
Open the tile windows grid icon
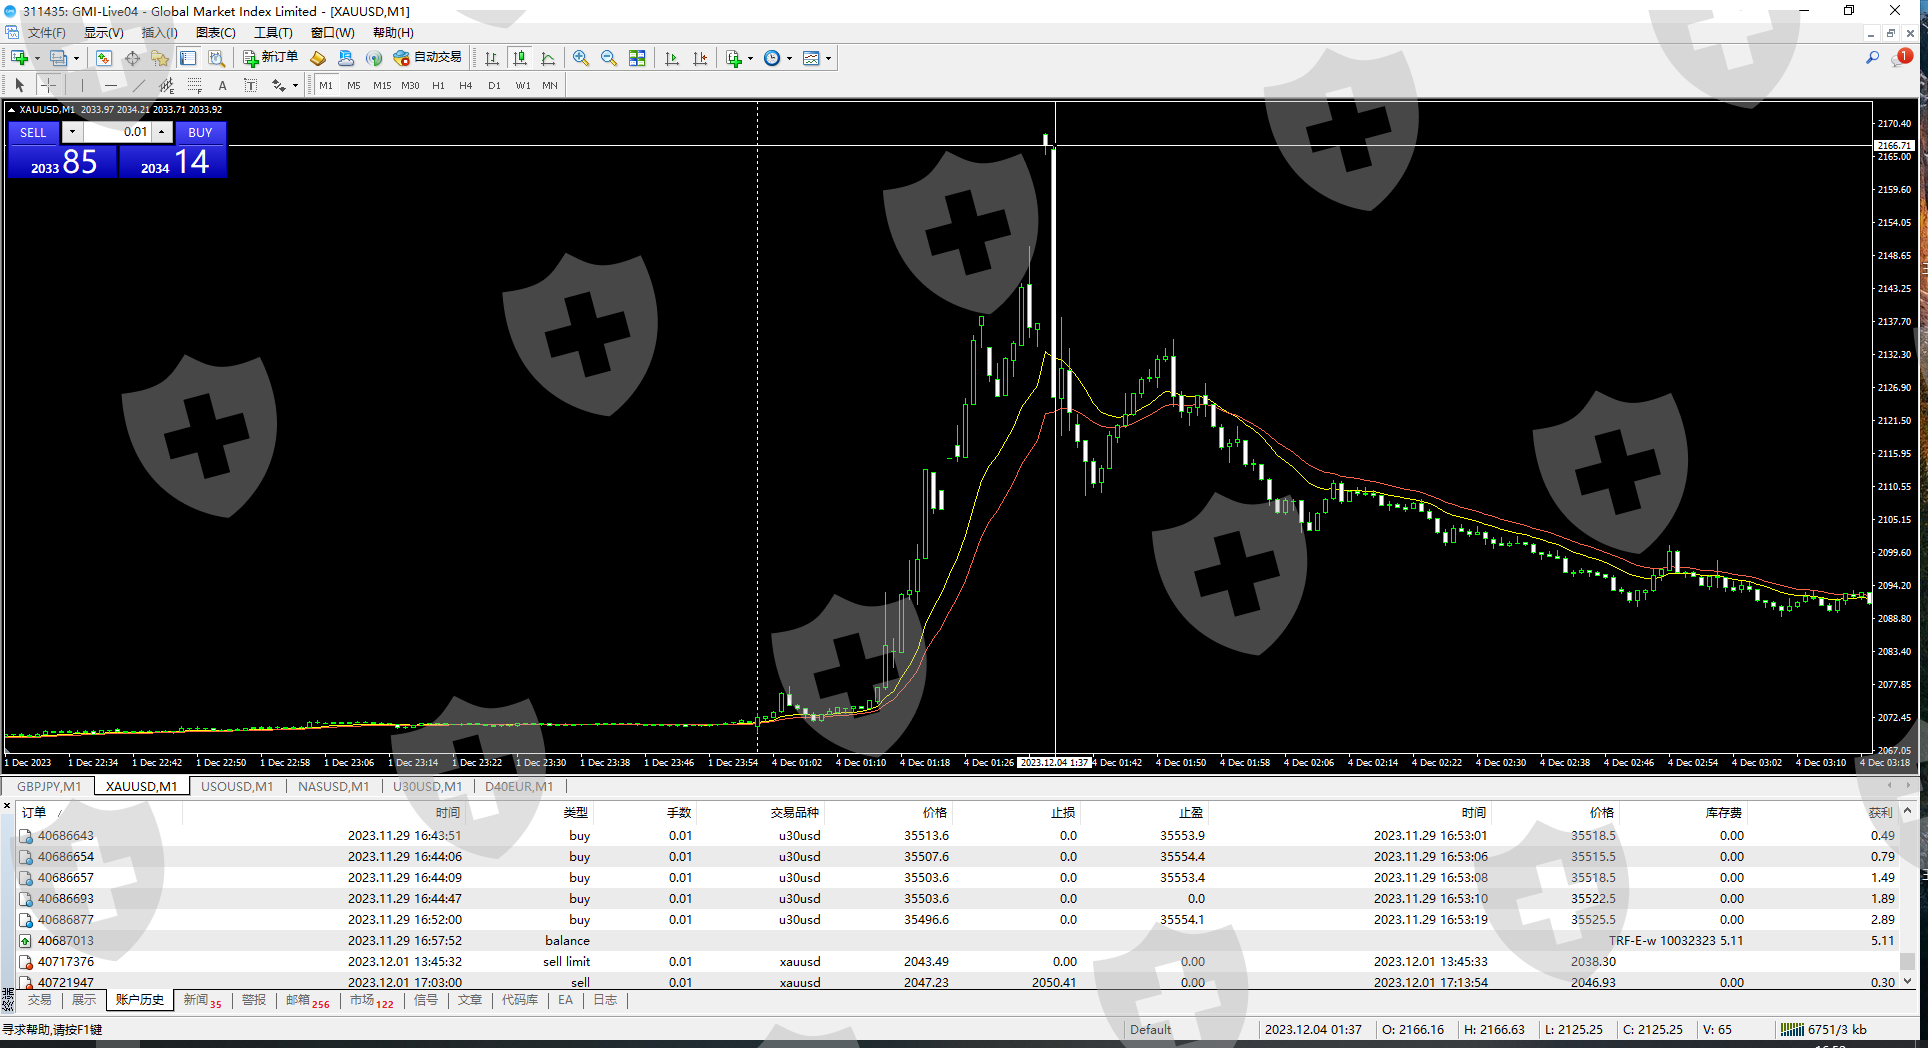click(x=637, y=58)
